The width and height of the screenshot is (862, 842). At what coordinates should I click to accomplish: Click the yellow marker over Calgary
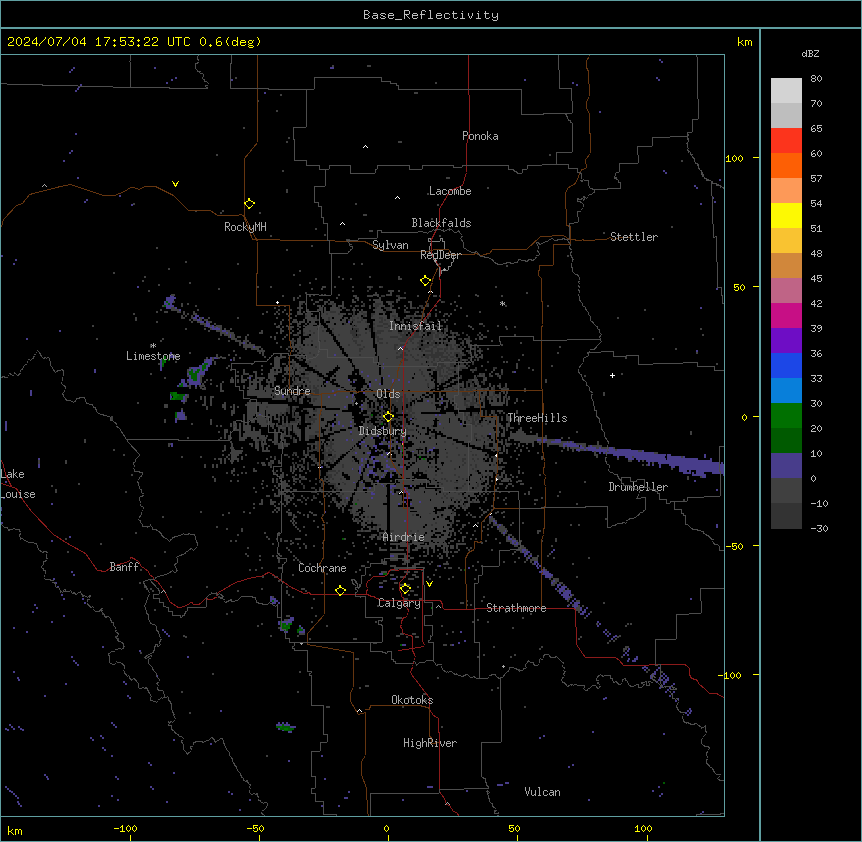405,589
